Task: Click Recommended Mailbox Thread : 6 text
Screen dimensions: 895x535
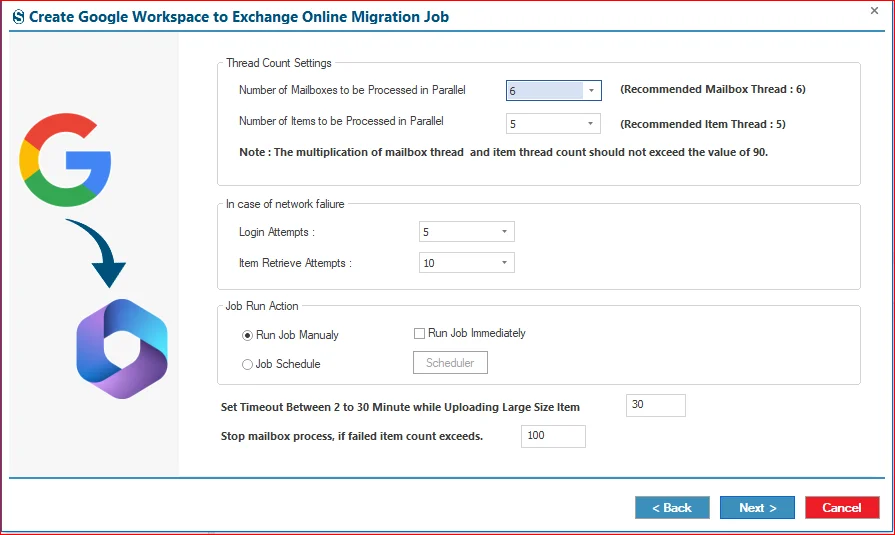Action: [x=713, y=89]
